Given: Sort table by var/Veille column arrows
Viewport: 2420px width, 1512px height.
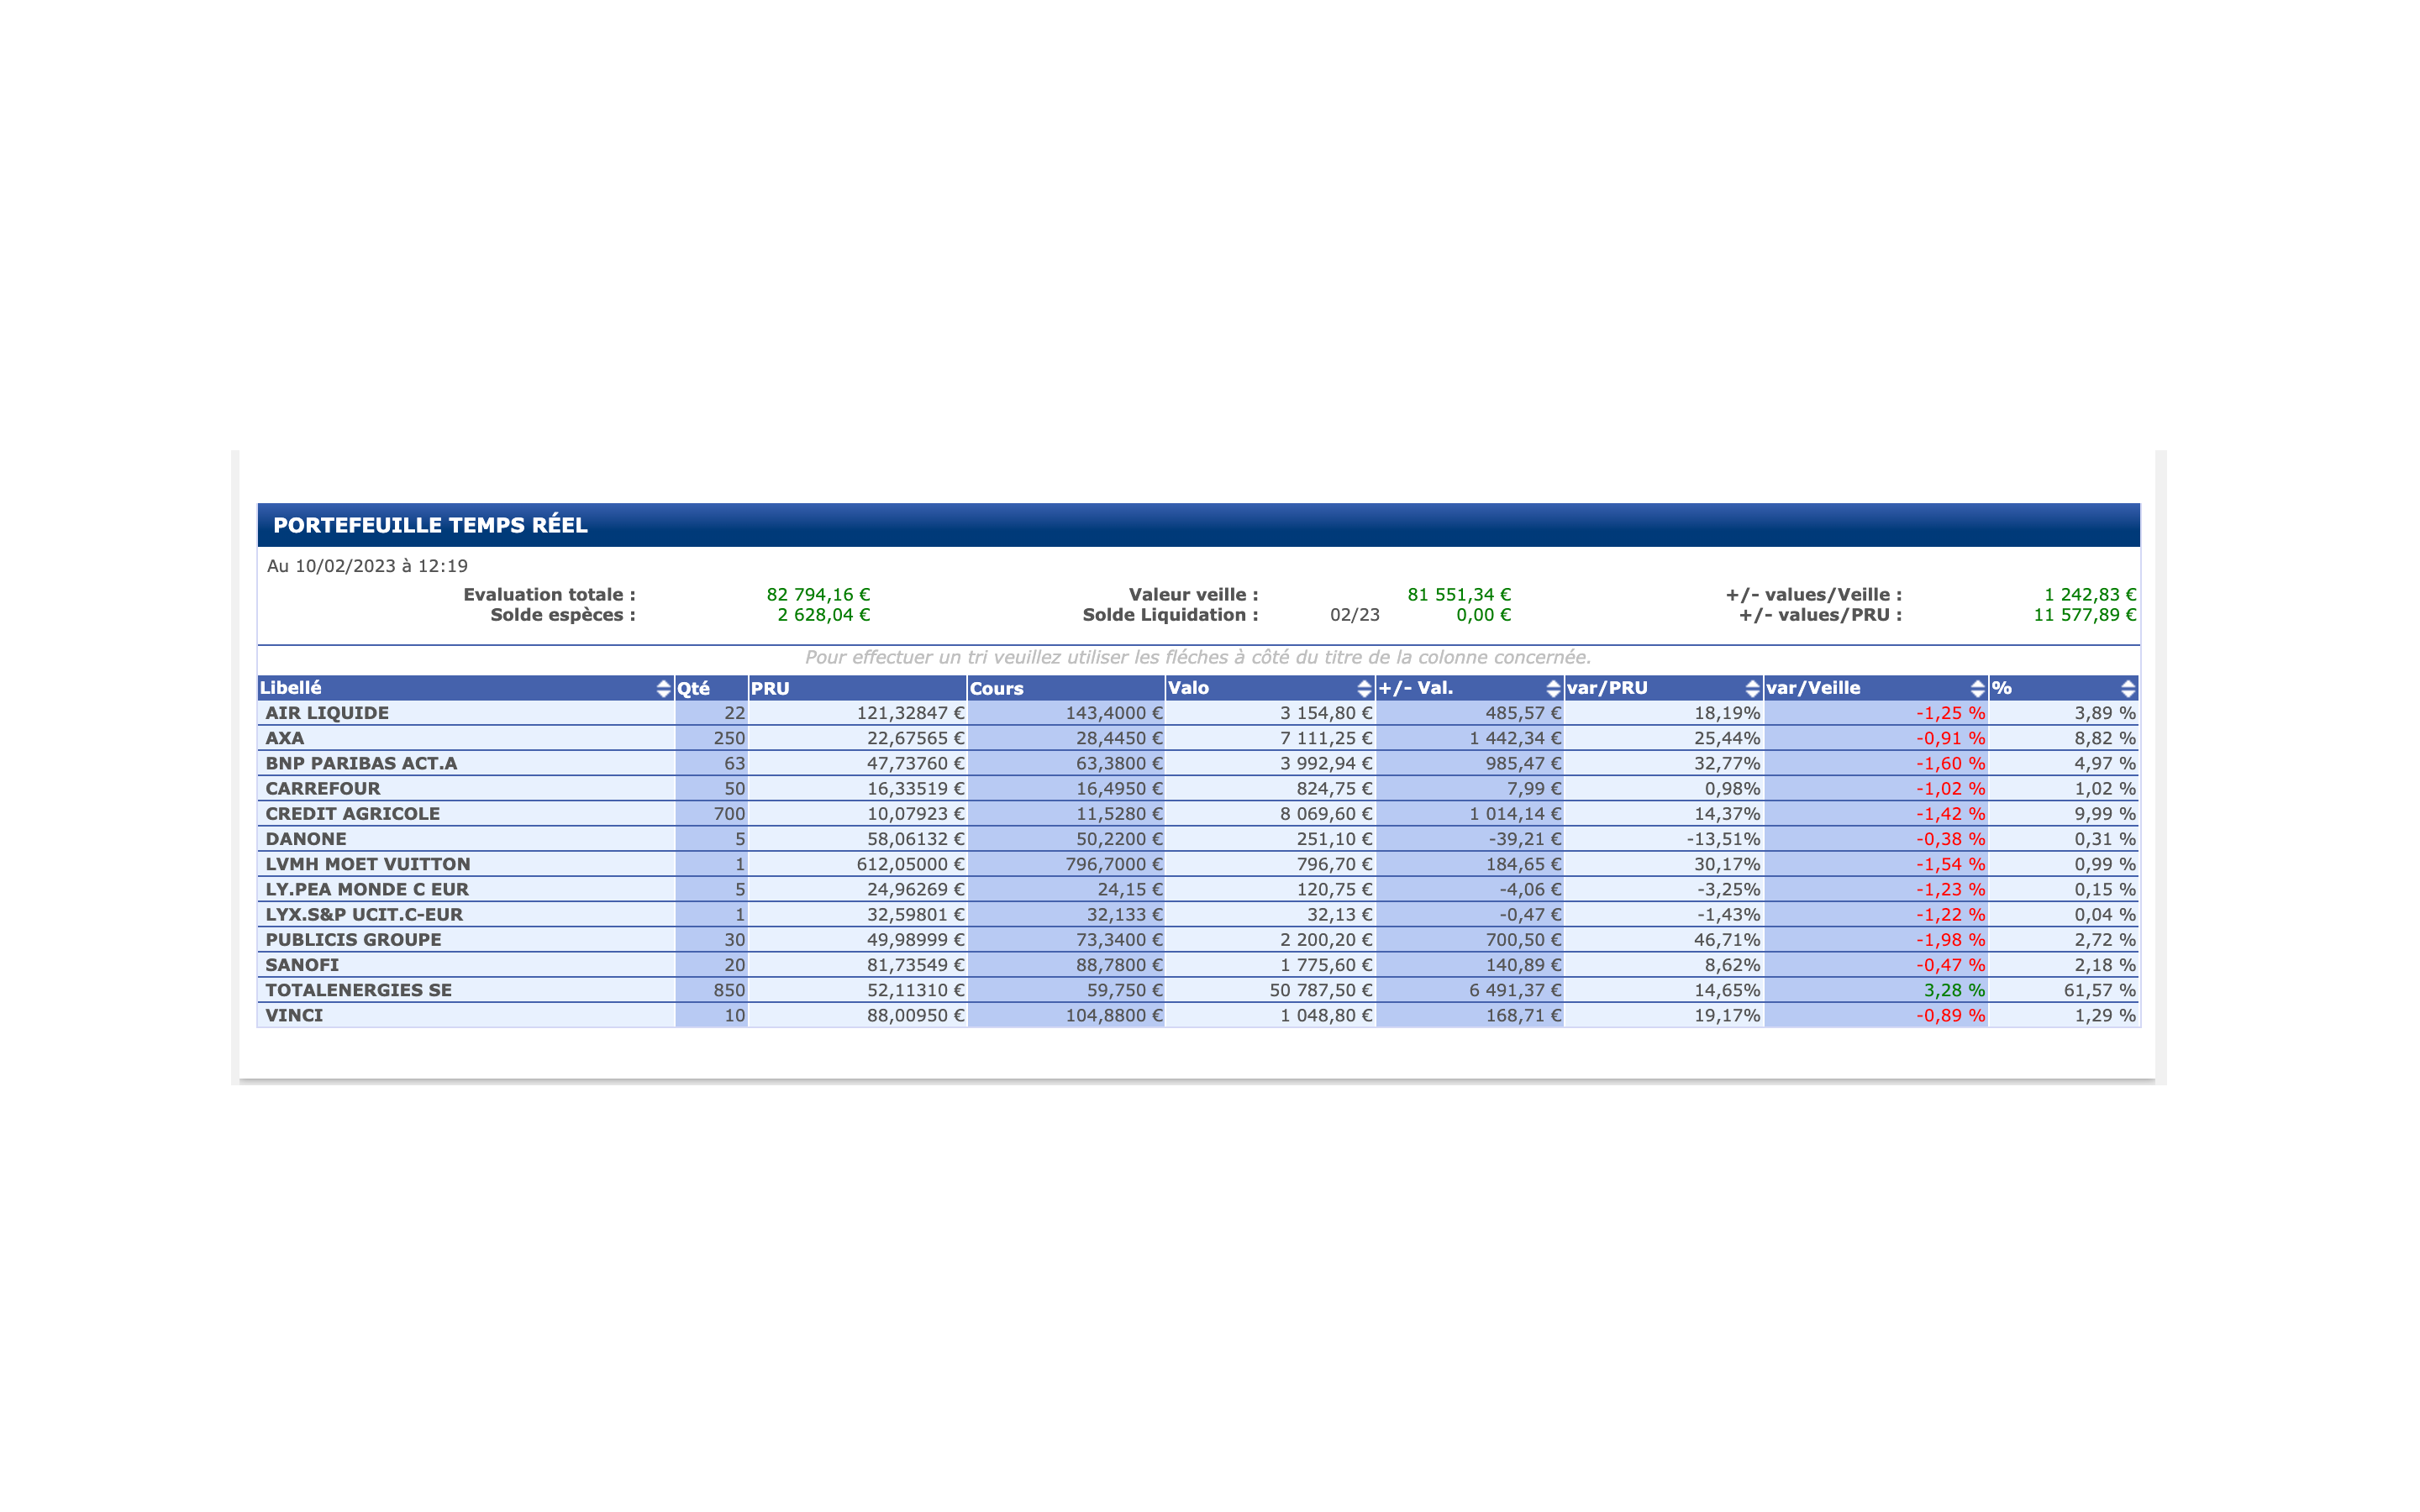Looking at the screenshot, I should click(x=1977, y=688).
